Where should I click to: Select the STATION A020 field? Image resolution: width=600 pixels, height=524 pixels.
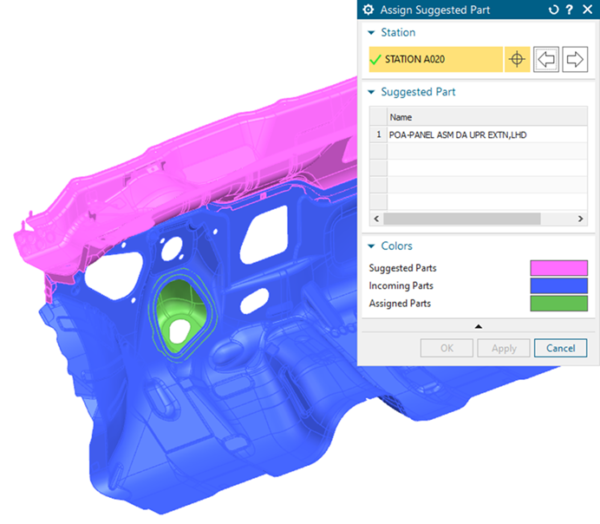[435, 59]
